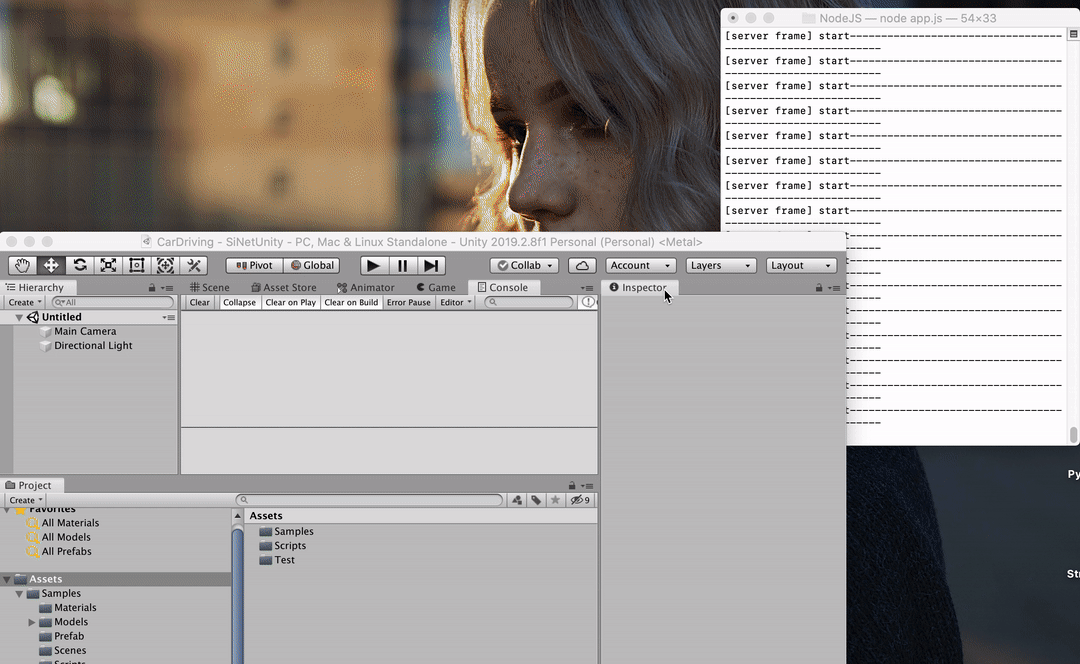Toggle Pivot handle position
The image size is (1080, 664).
(x=254, y=265)
